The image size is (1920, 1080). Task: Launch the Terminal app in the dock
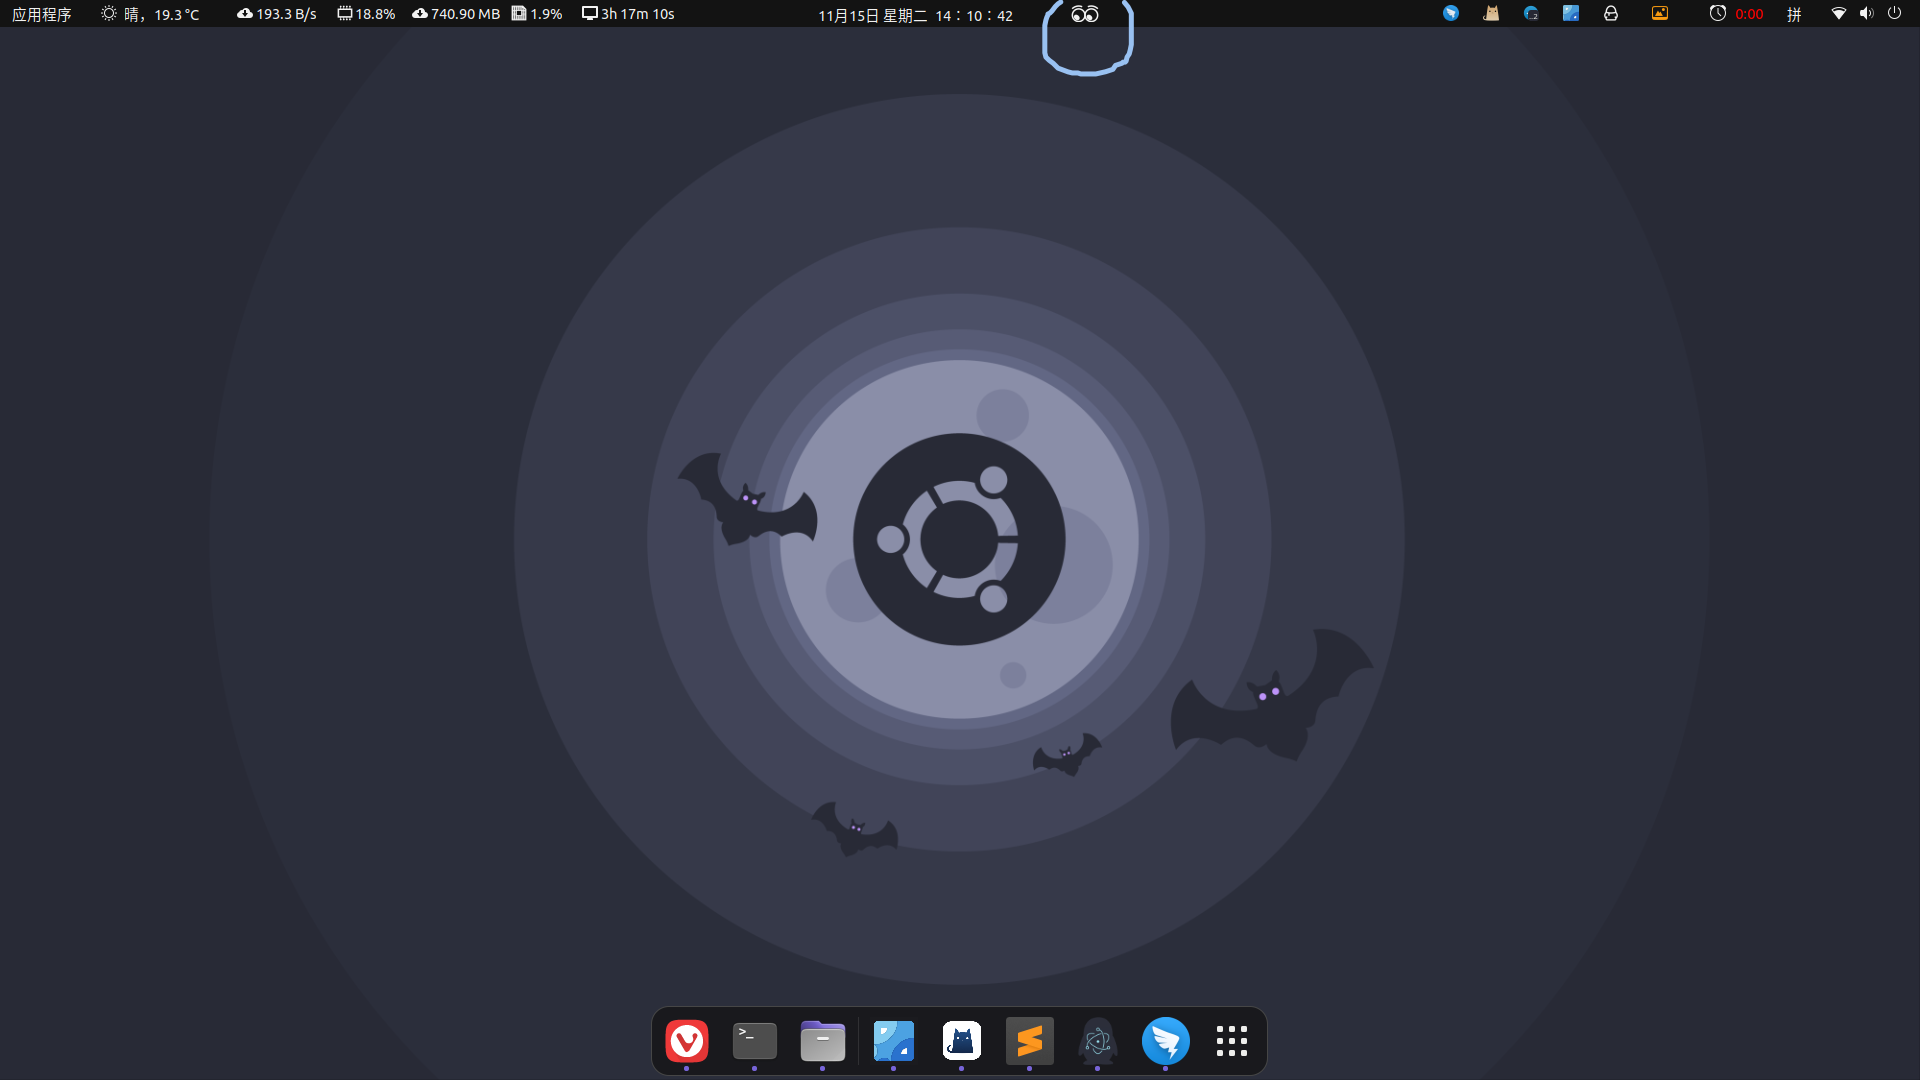click(x=754, y=1041)
